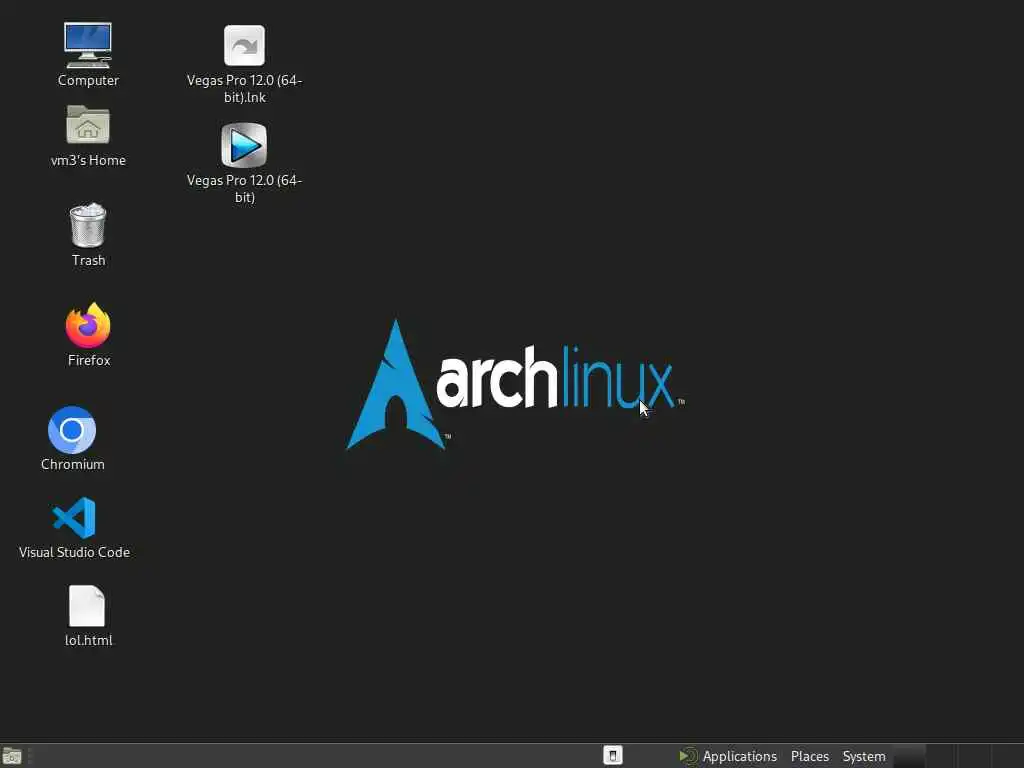Viewport: 1024px width, 768px height.
Task: Select the lol.html file icon
Action: coord(87,605)
